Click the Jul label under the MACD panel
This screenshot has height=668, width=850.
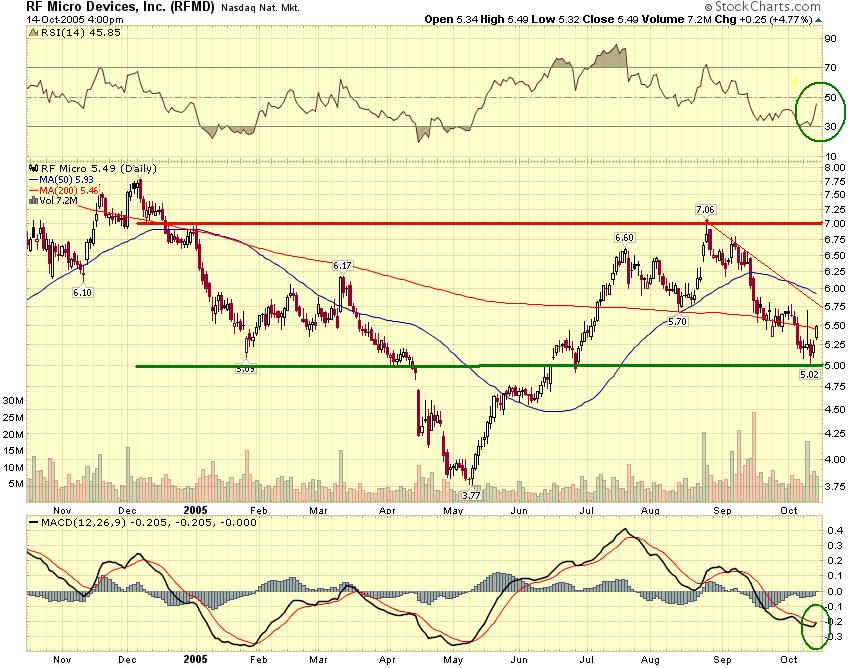point(587,660)
